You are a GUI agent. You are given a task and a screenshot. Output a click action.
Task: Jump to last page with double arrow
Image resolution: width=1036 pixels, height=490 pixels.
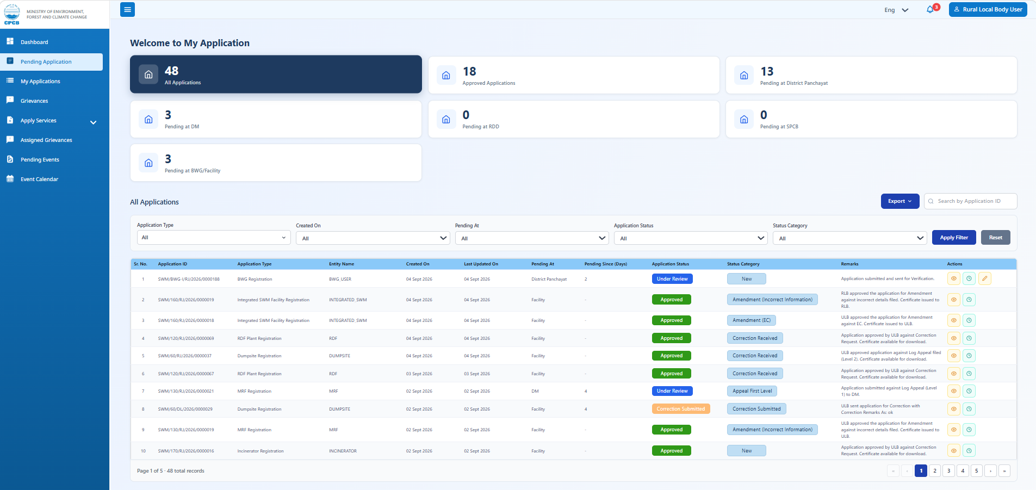[x=1004, y=471]
